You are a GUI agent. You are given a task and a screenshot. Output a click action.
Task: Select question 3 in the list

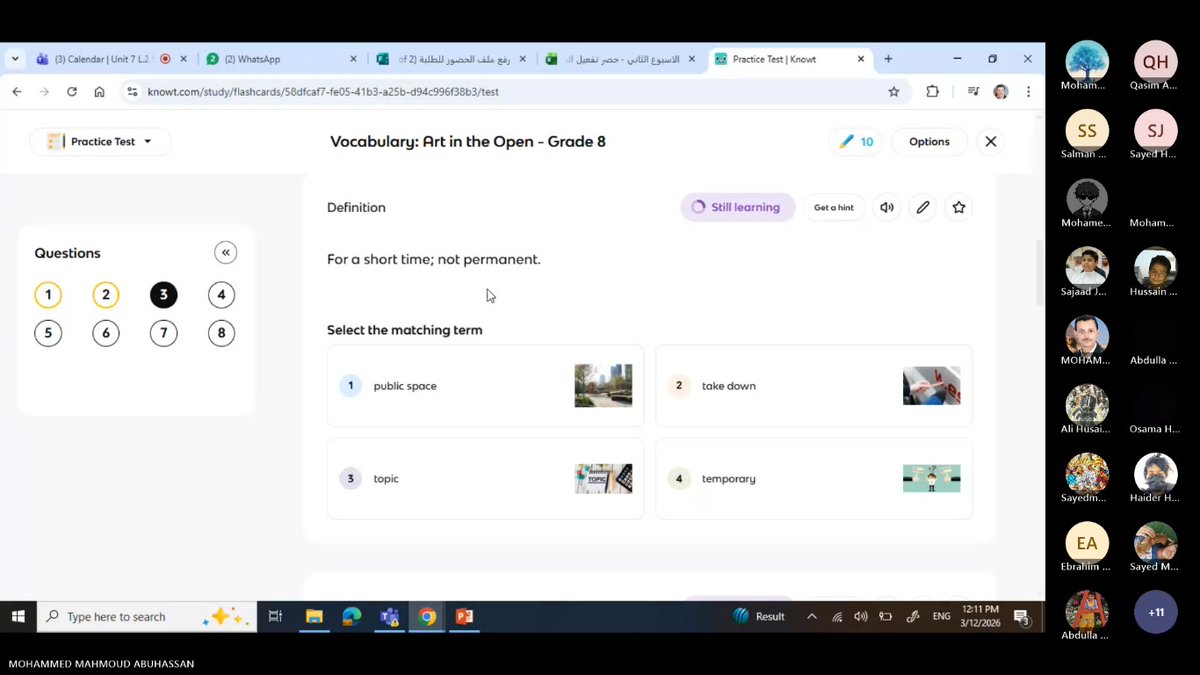(163, 295)
